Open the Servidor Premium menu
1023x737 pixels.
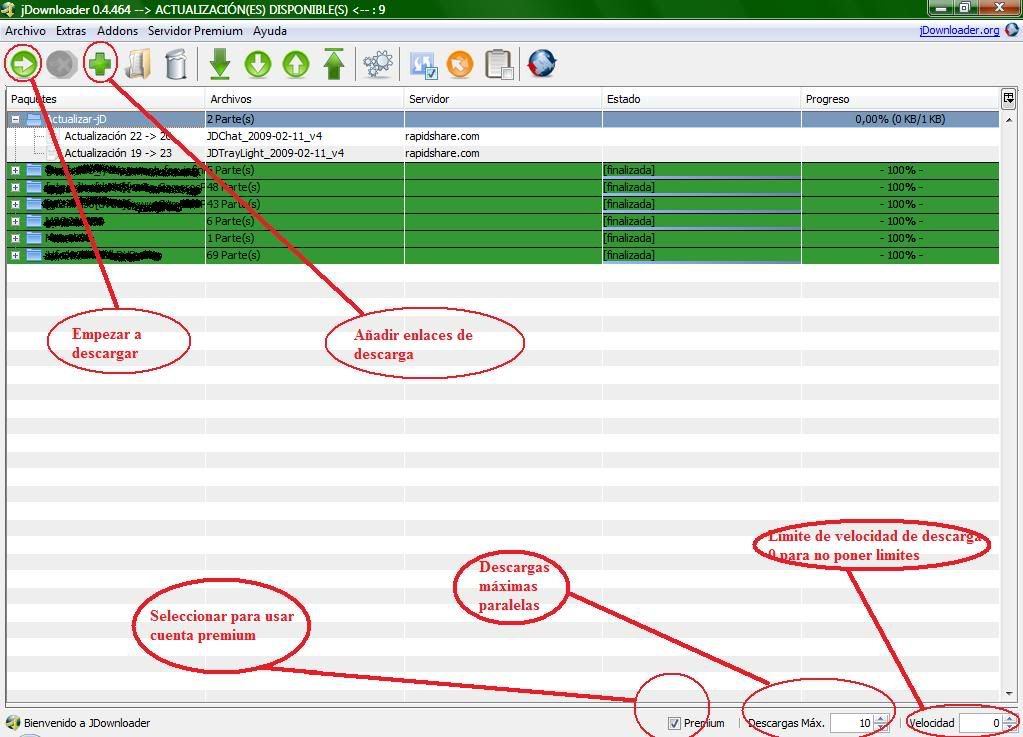point(195,31)
